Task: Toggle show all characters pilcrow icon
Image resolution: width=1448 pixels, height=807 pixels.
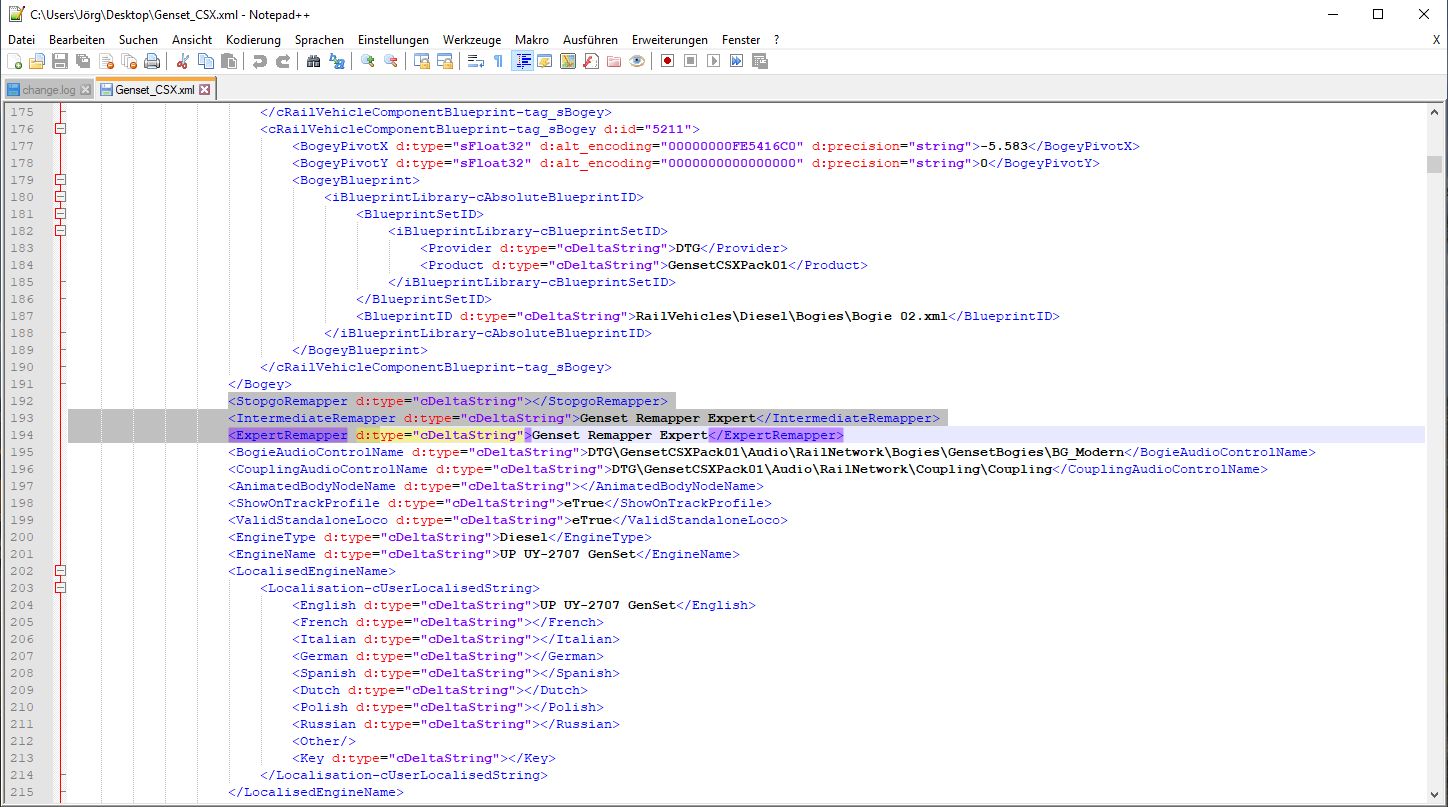Action: (x=498, y=62)
